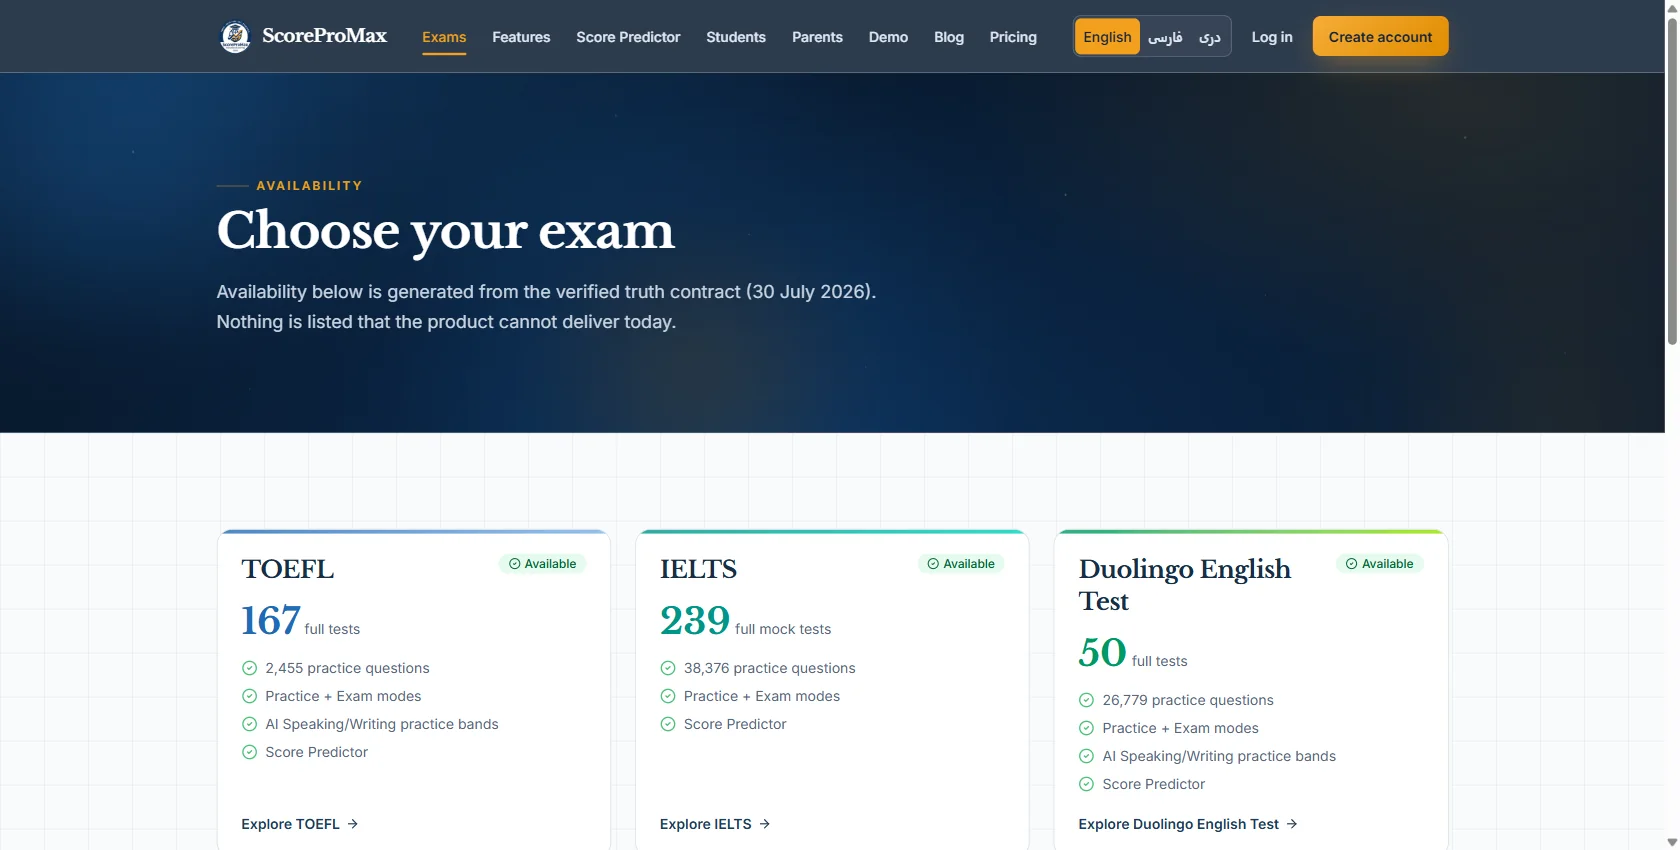Click the '167' full tests number

pos(271,621)
